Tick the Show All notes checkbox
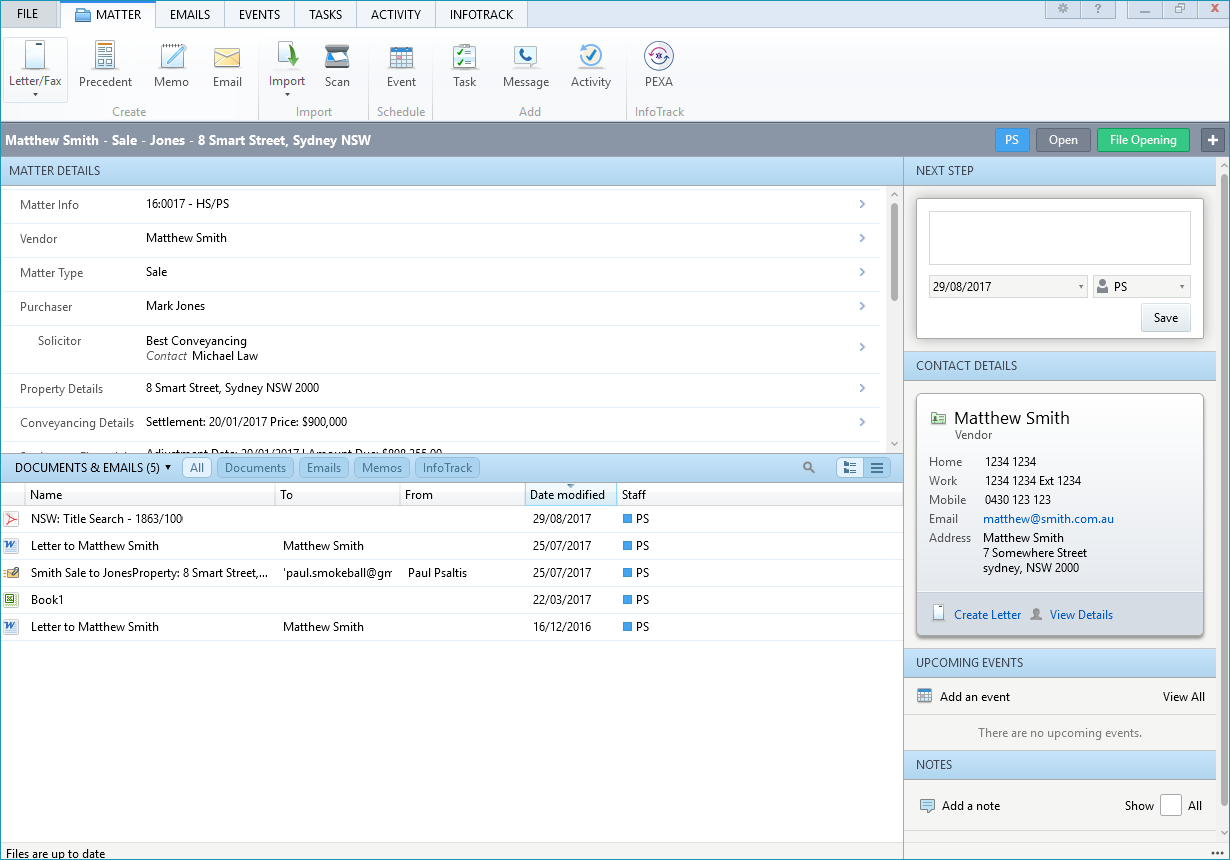The width and height of the screenshot is (1230, 860). pos(1170,805)
